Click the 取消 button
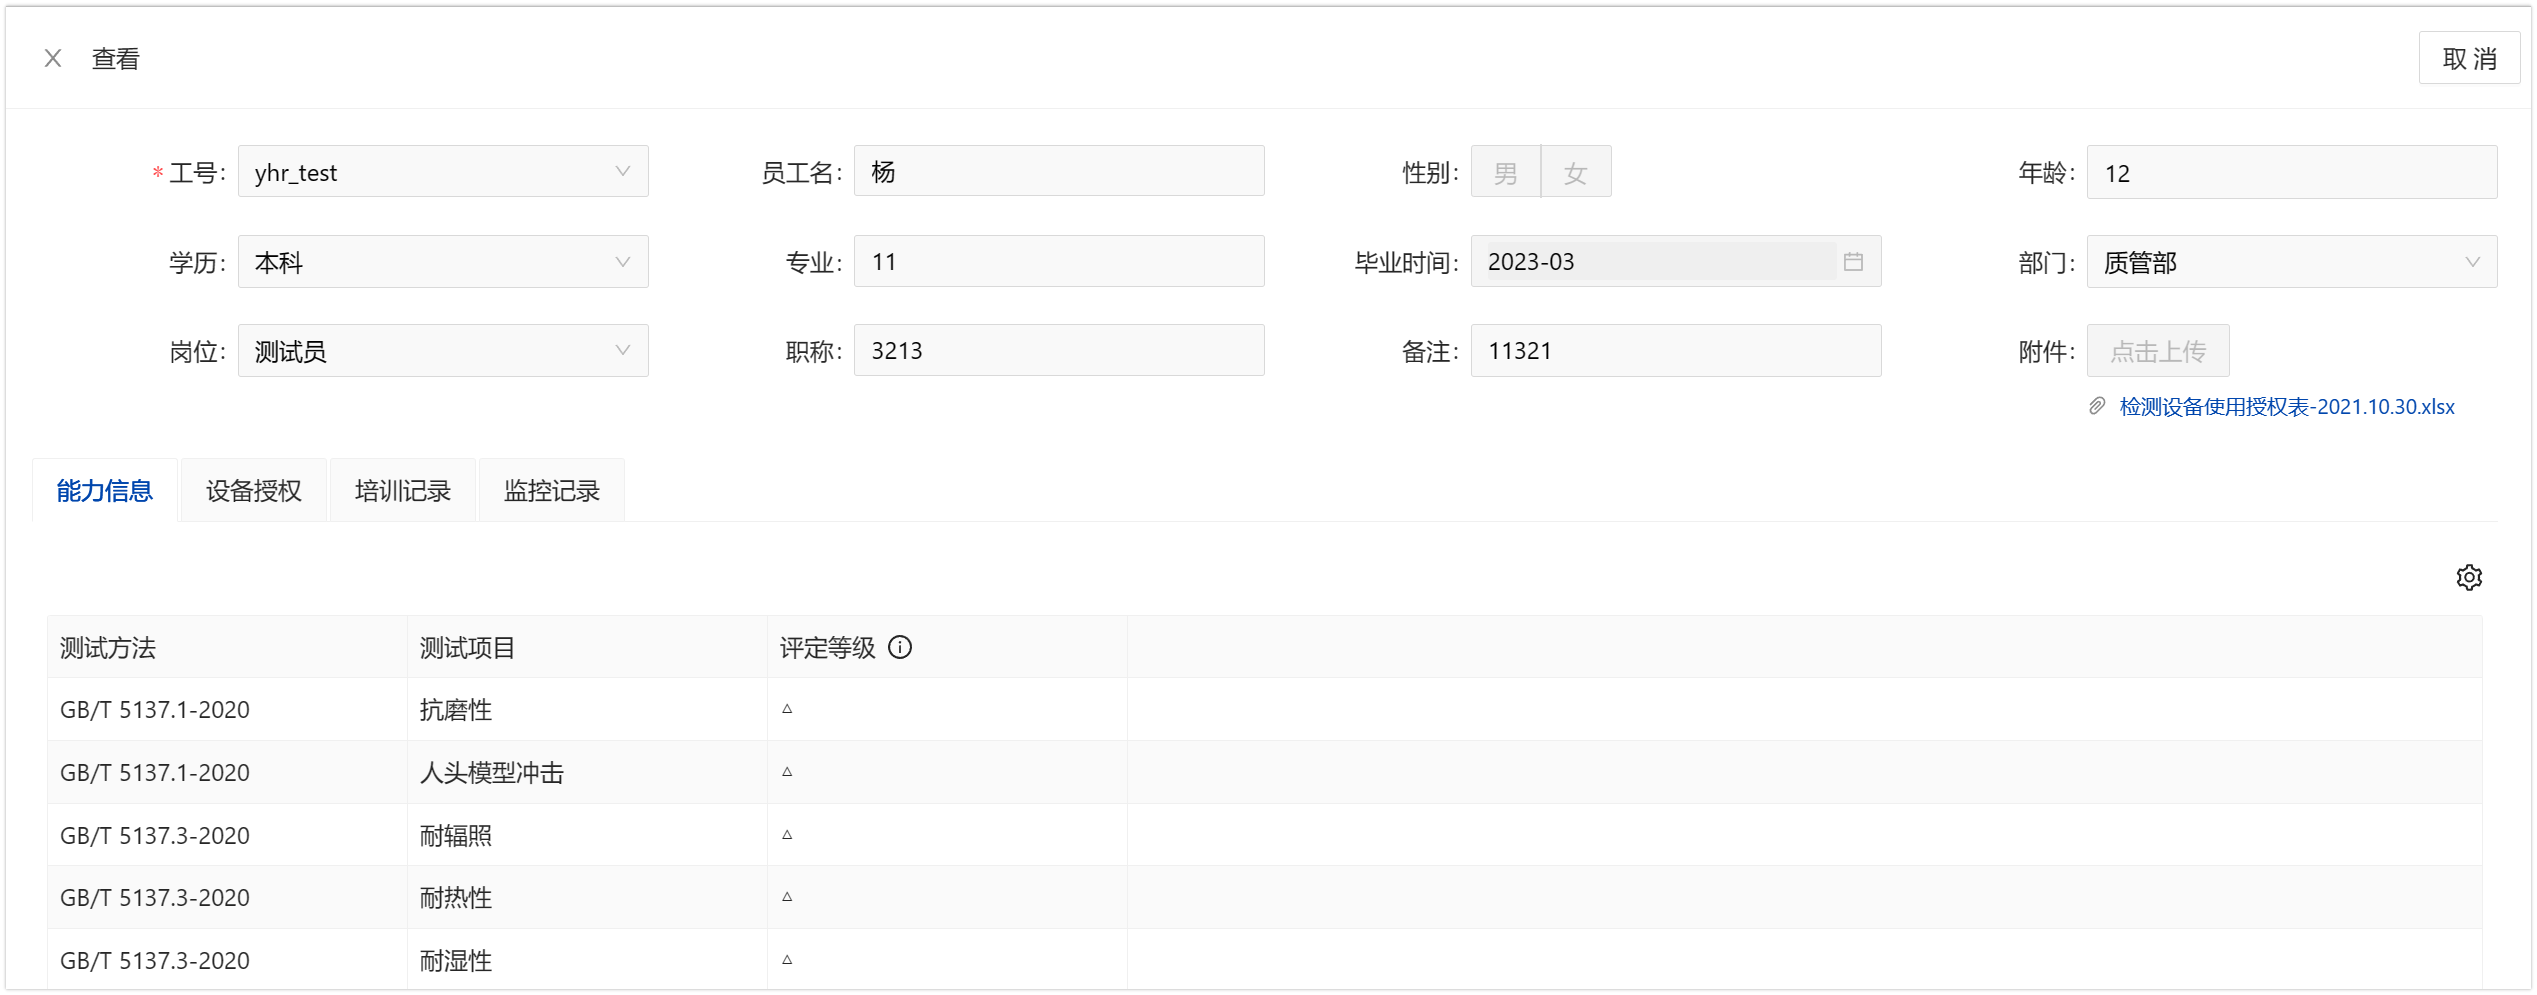The image size is (2537, 995). 2468,59
